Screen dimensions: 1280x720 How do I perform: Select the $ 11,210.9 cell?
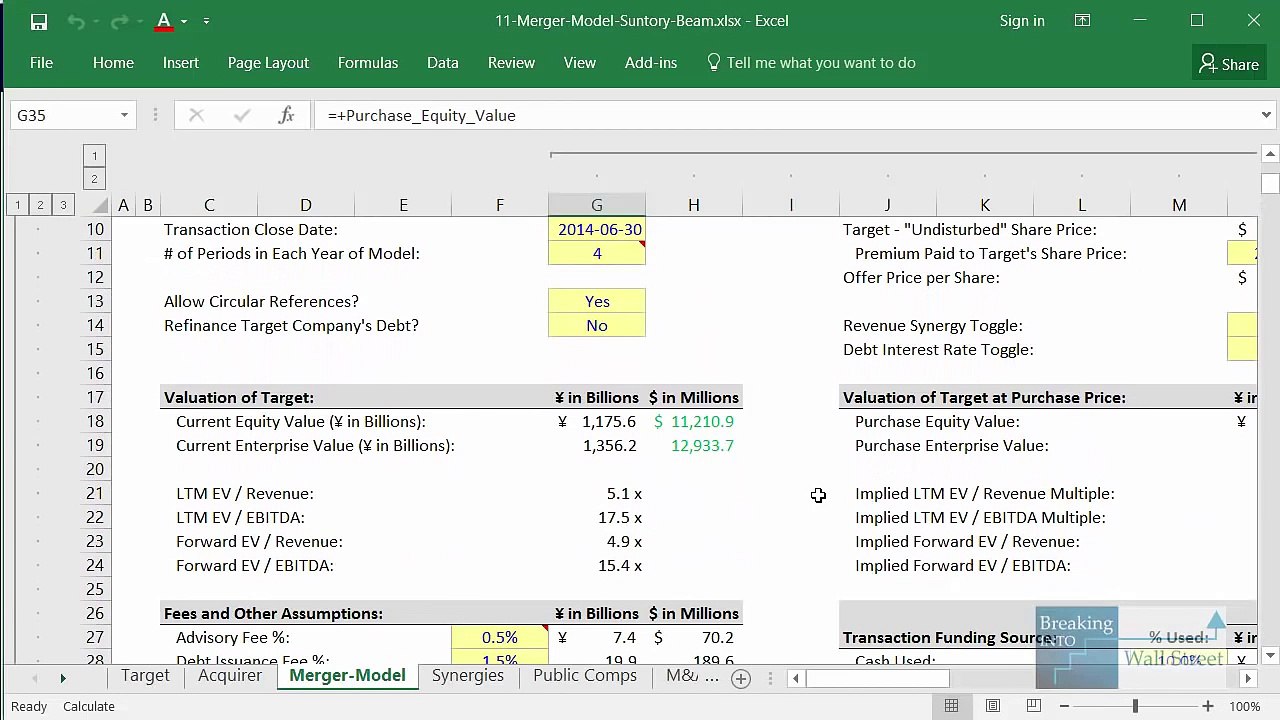click(x=694, y=421)
